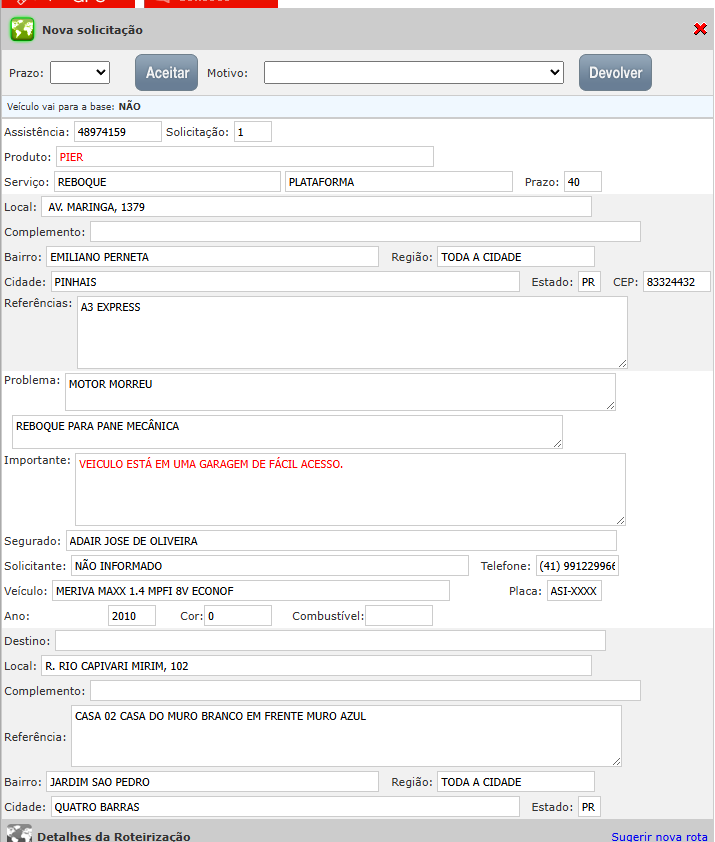Open the Prazo dropdown
The image size is (715, 842).
click(80, 72)
